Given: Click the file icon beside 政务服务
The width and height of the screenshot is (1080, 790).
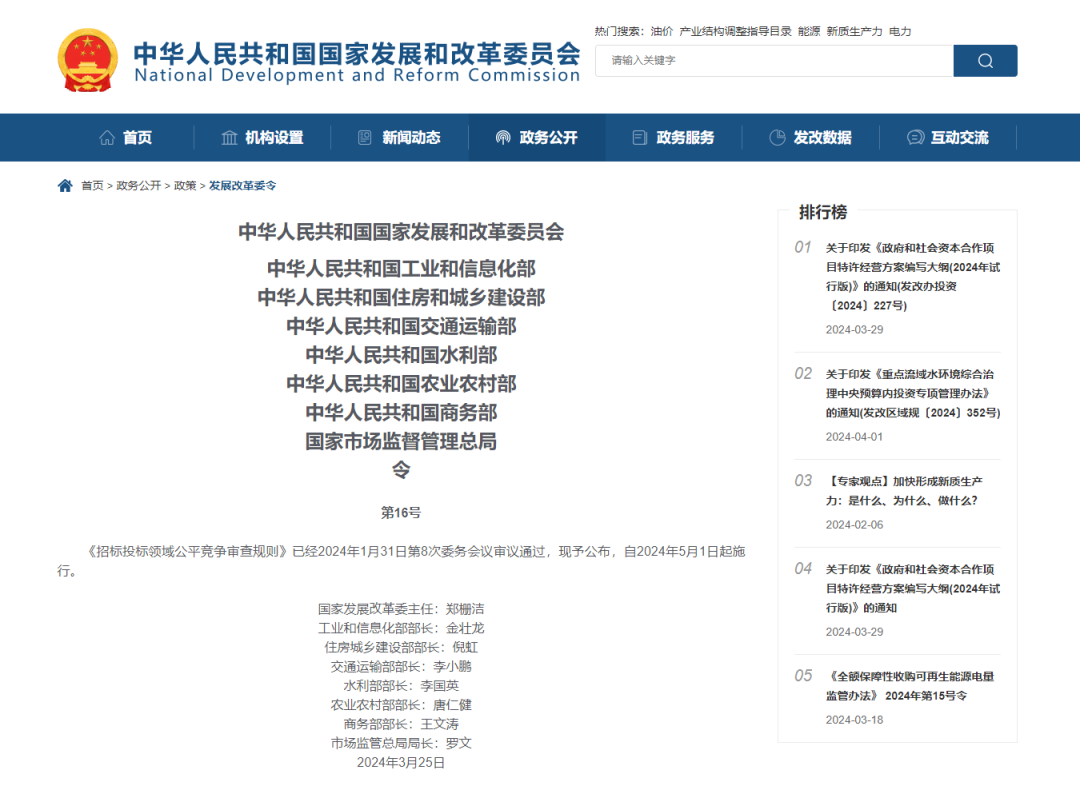Looking at the screenshot, I should pyautogui.click(x=638, y=137).
